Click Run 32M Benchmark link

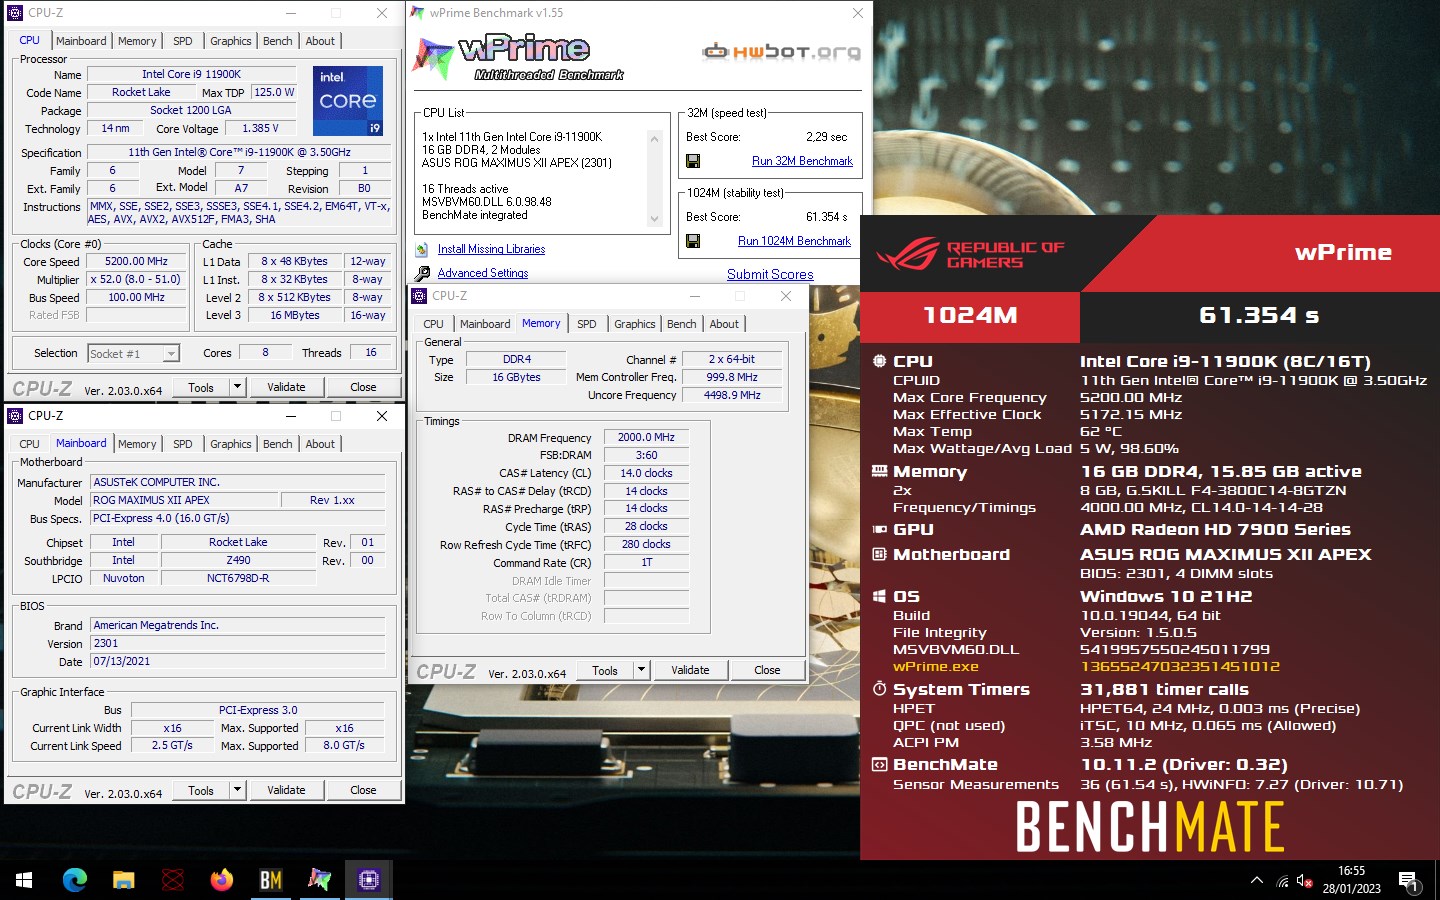click(802, 161)
